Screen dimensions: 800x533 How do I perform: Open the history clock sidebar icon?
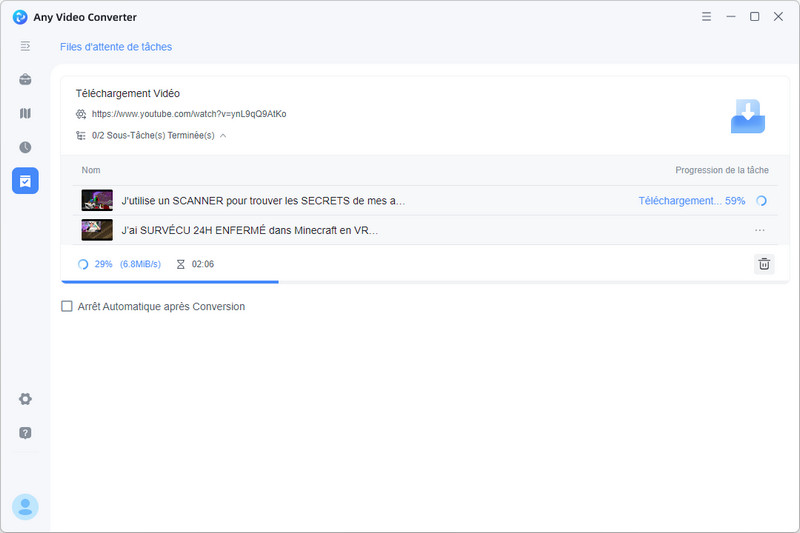pos(25,147)
